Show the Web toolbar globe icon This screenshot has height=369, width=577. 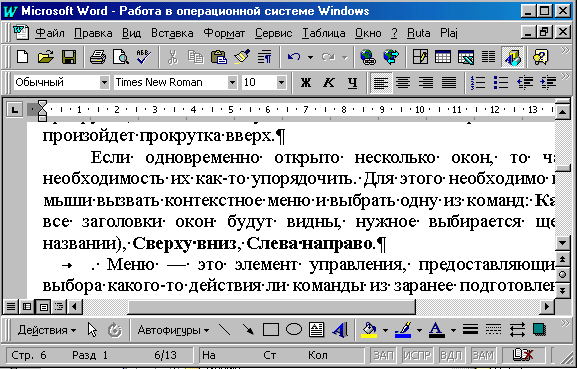click(x=390, y=57)
